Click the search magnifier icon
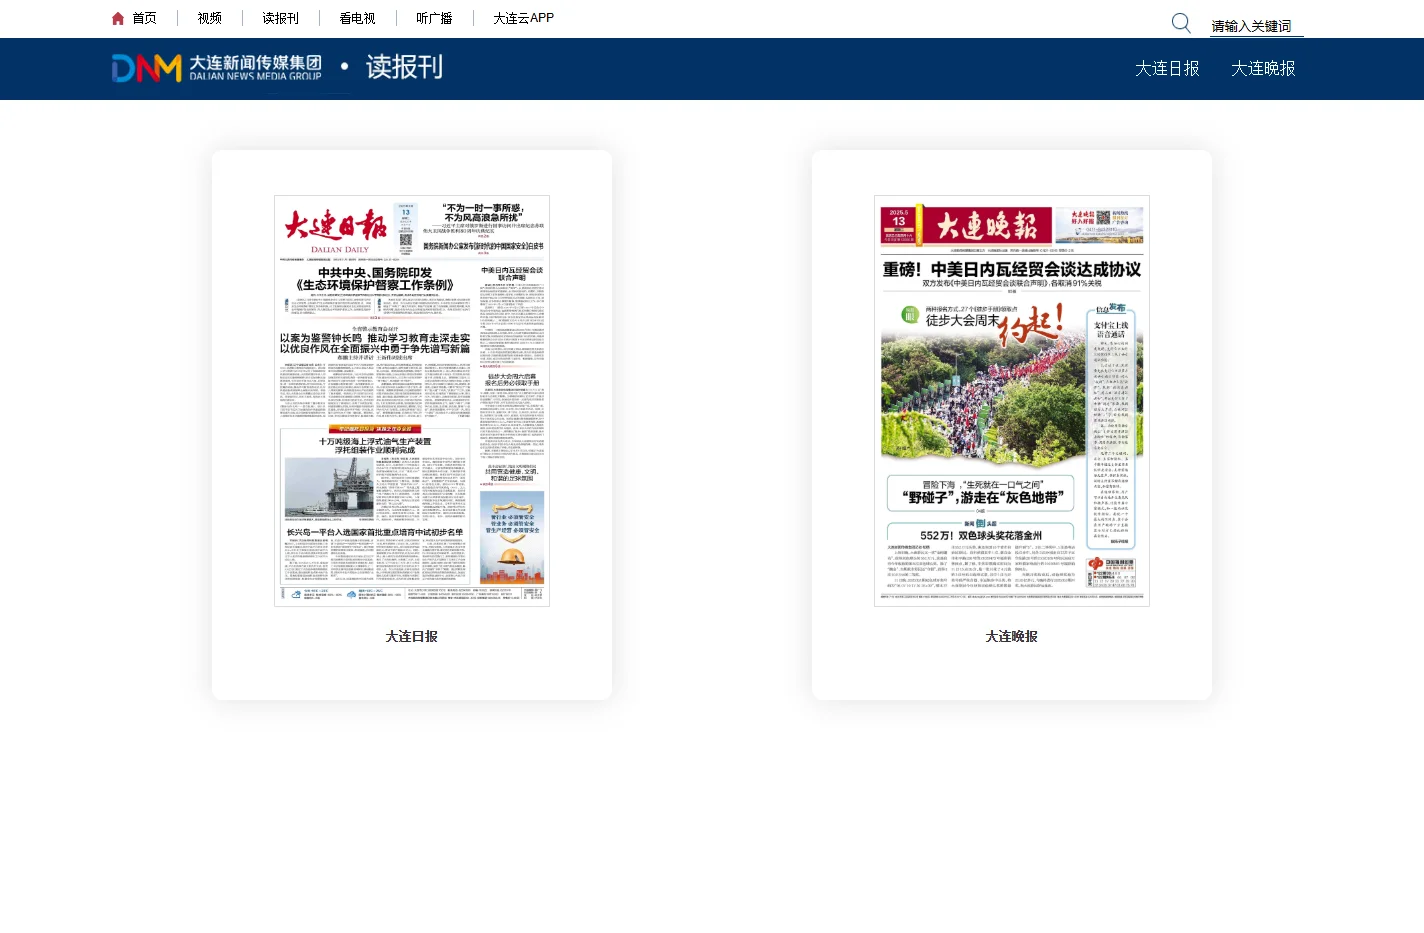The height and width of the screenshot is (933, 1424). (x=1181, y=23)
